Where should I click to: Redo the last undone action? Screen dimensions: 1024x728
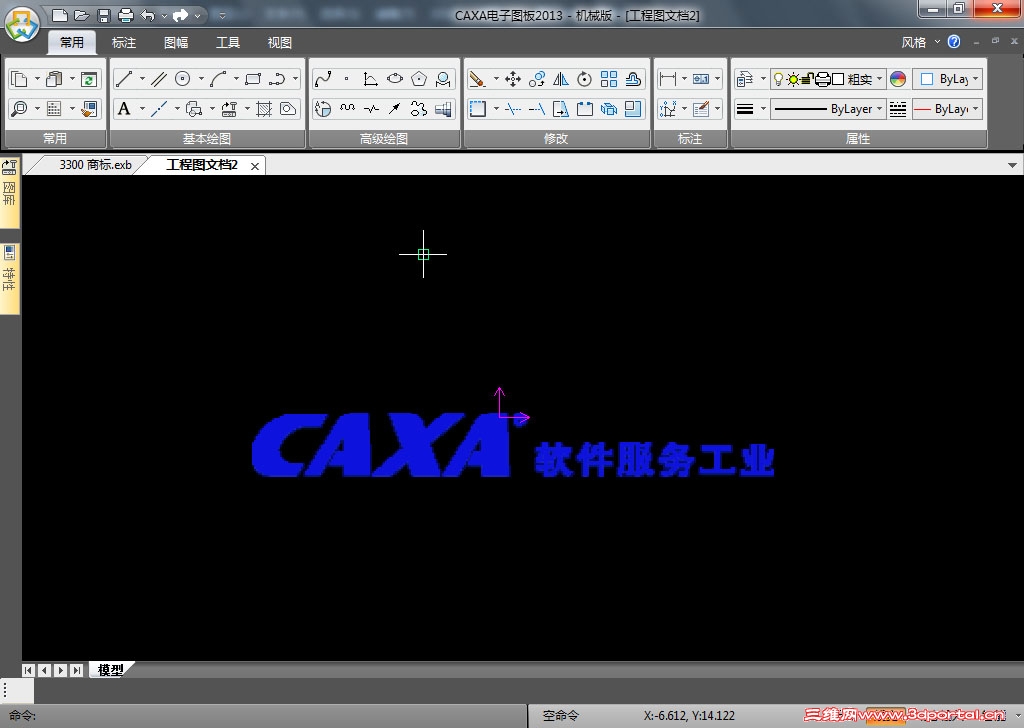tap(181, 15)
